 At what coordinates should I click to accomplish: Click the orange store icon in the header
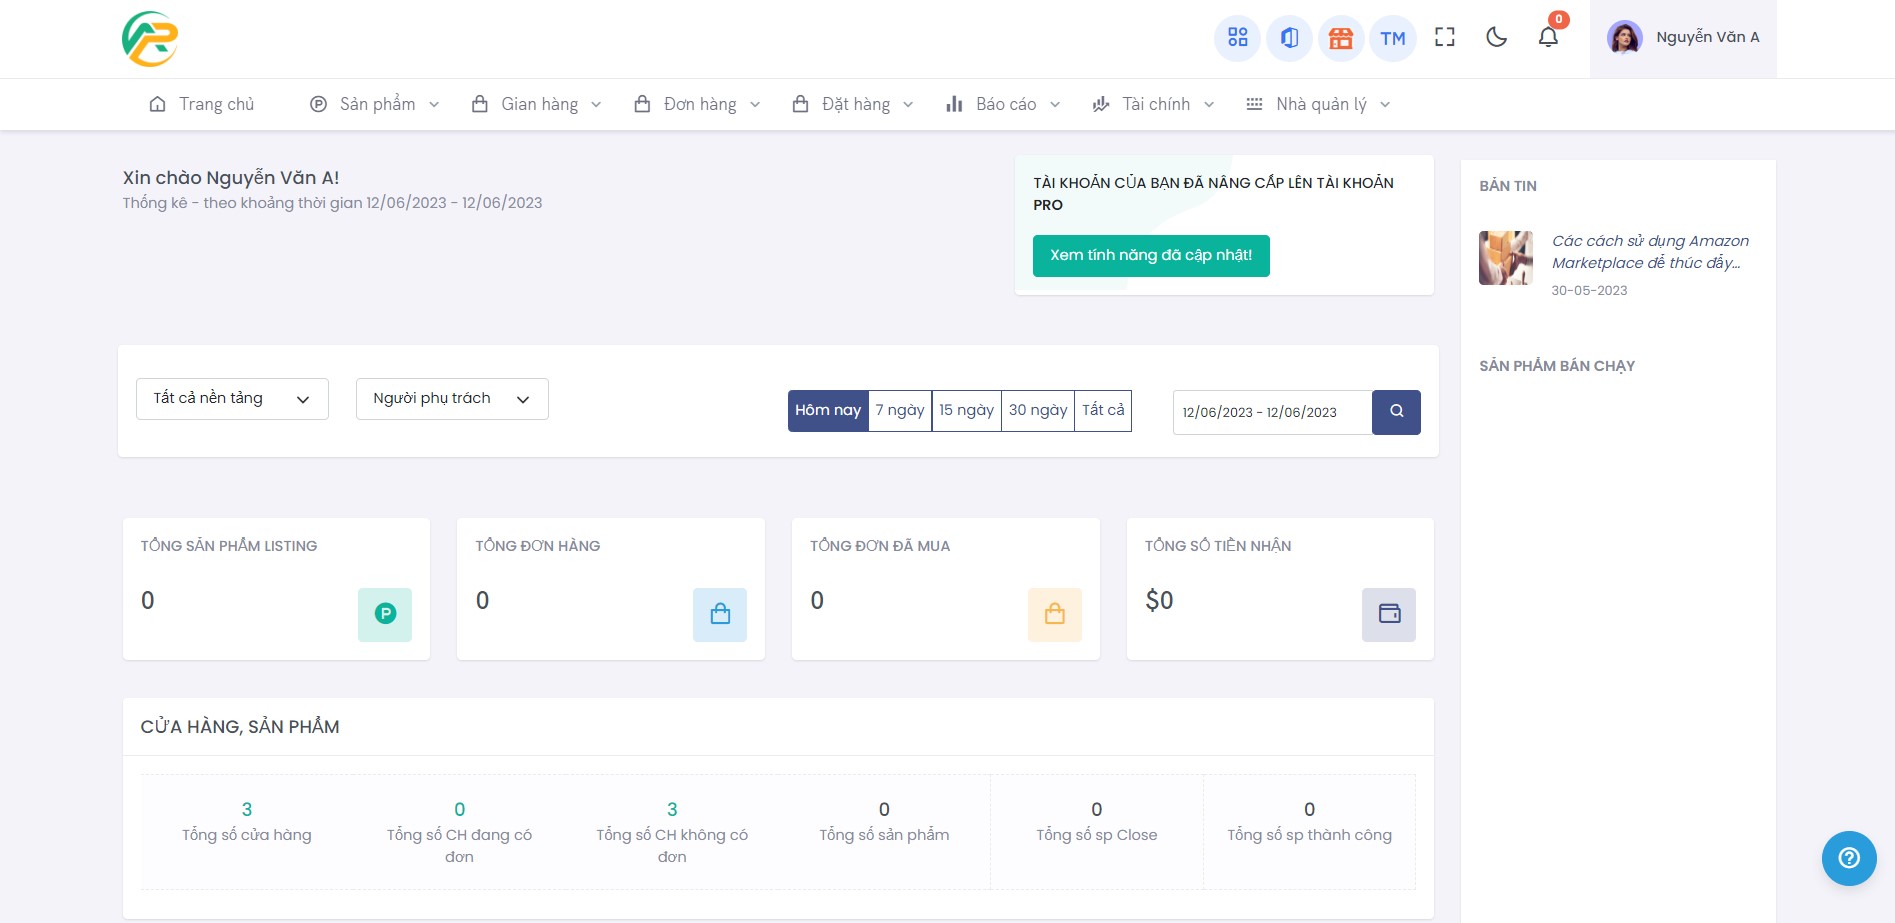(x=1341, y=38)
